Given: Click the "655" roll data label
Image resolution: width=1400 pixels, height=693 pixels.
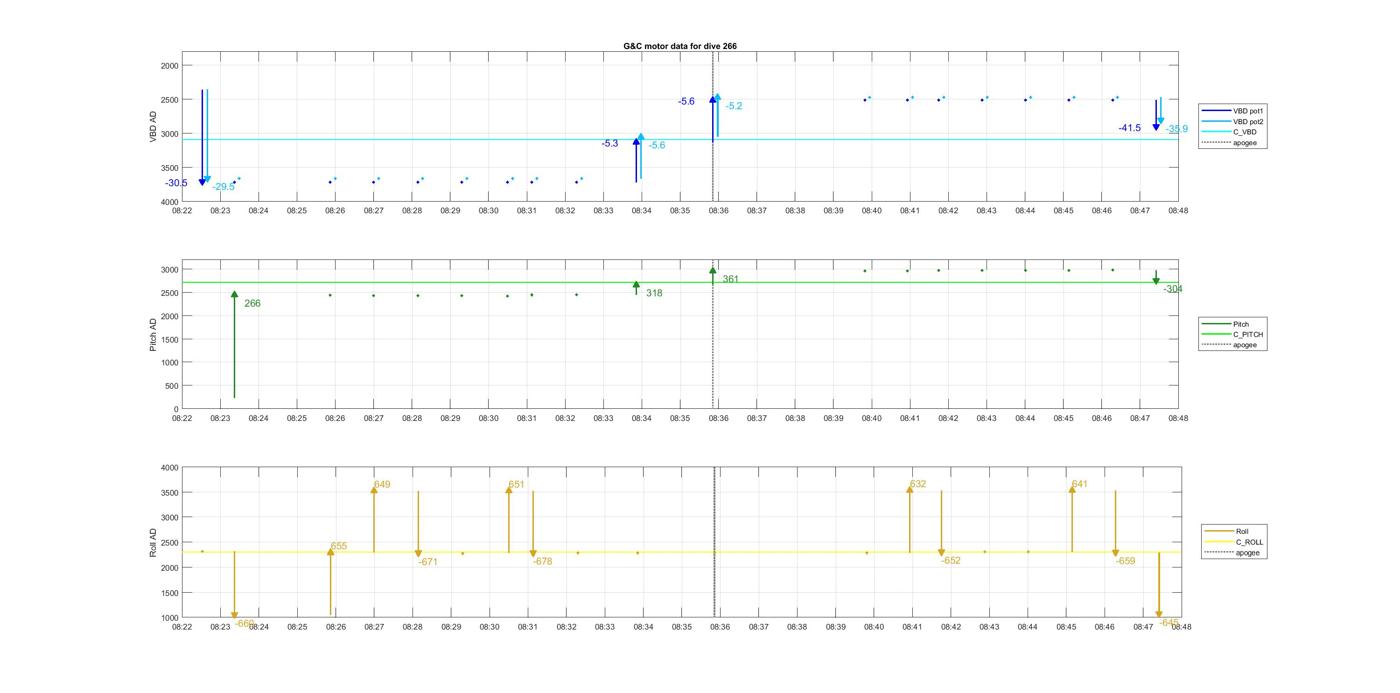Looking at the screenshot, I should [339, 546].
